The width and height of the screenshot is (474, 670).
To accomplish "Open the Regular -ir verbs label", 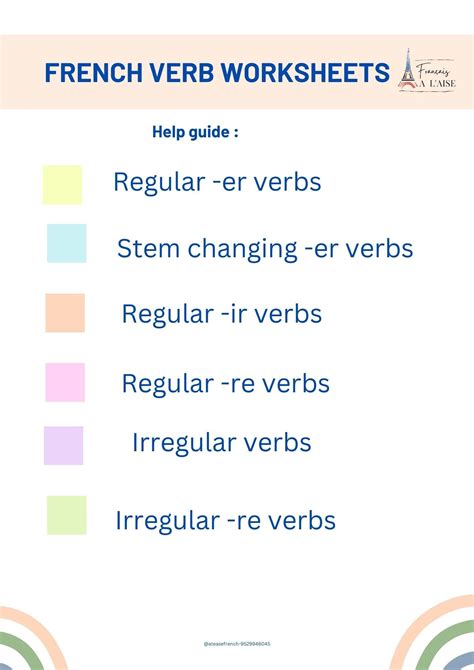I will [x=222, y=314].
